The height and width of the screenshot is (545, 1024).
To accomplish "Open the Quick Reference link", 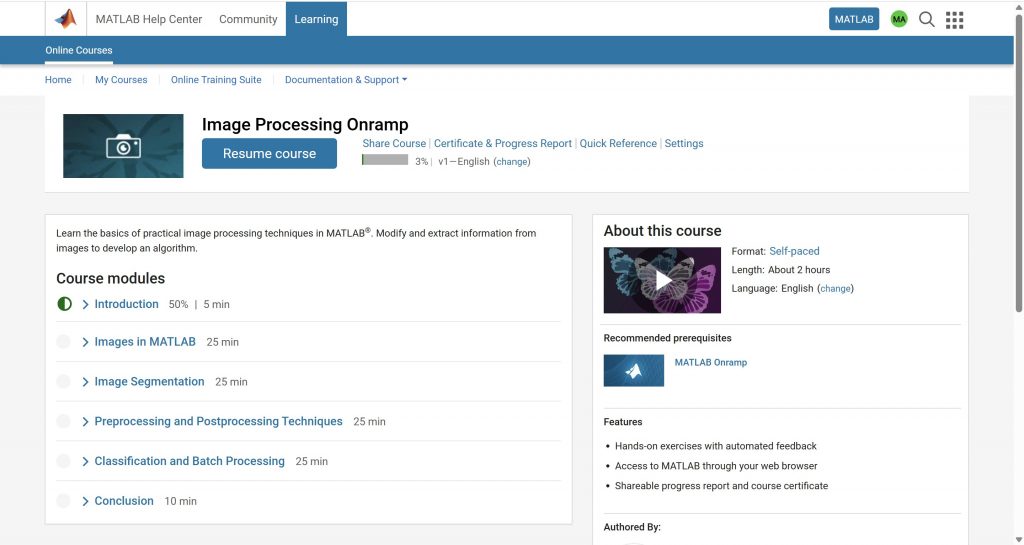I will (x=618, y=143).
